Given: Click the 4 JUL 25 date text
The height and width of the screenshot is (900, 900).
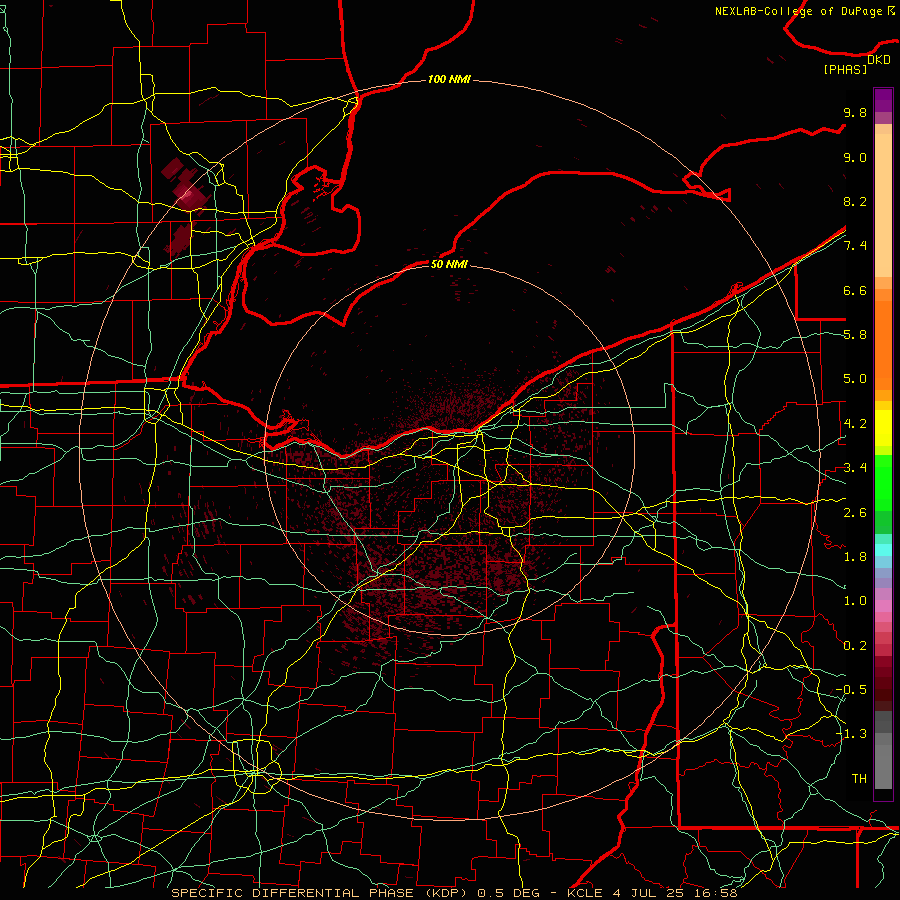Looking at the screenshot, I should click(651, 893).
